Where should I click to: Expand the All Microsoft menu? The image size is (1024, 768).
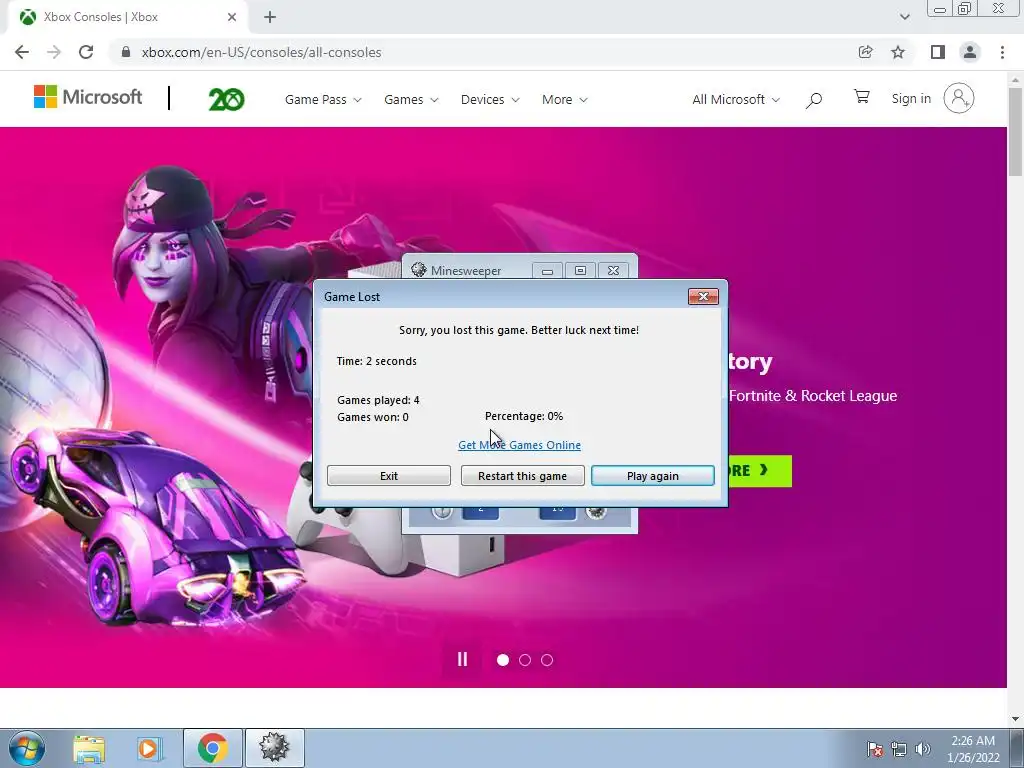[735, 99]
